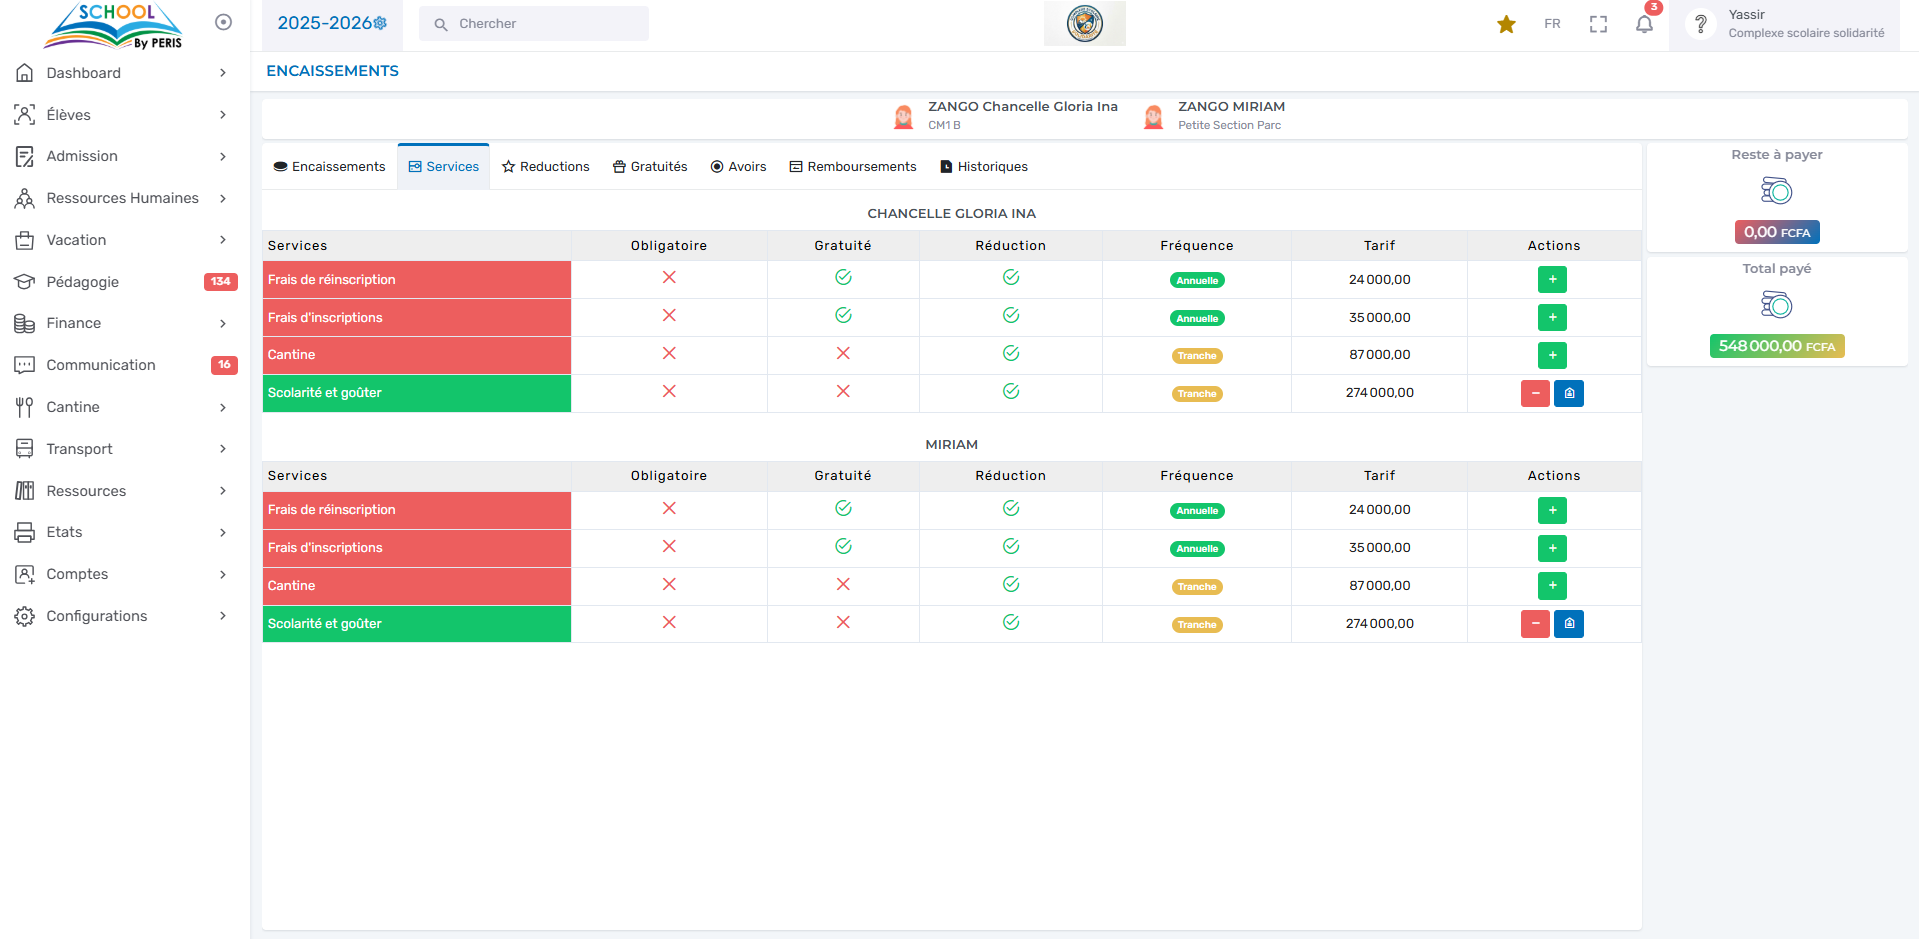Switch language using FR selector

(1552, 24)
